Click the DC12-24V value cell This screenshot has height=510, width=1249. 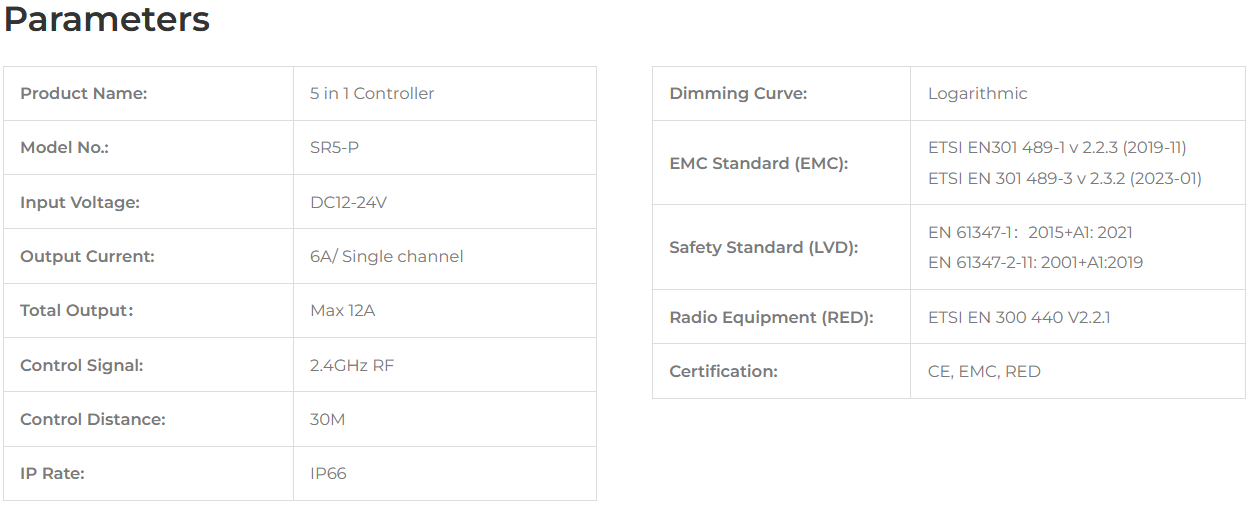[x=445, y=202]
